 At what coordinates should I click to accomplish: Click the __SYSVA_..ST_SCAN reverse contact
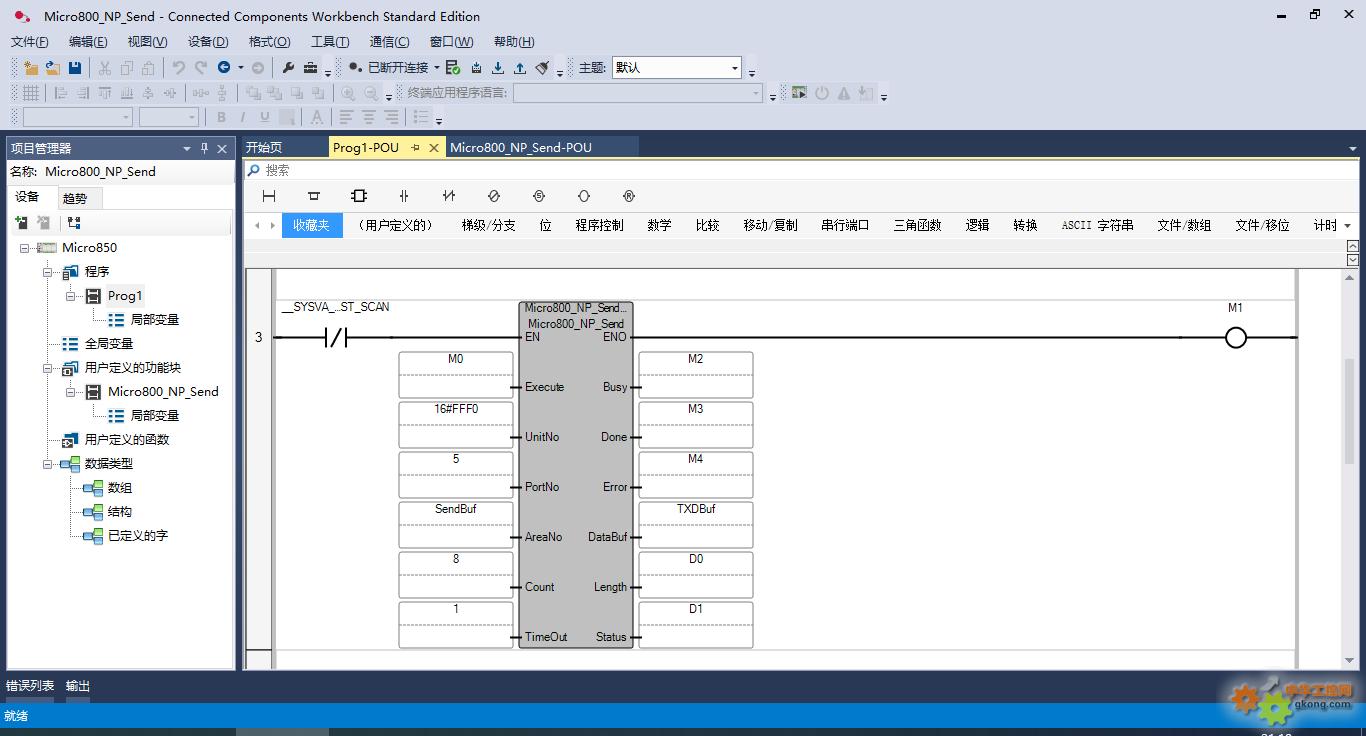coord(336,338)
